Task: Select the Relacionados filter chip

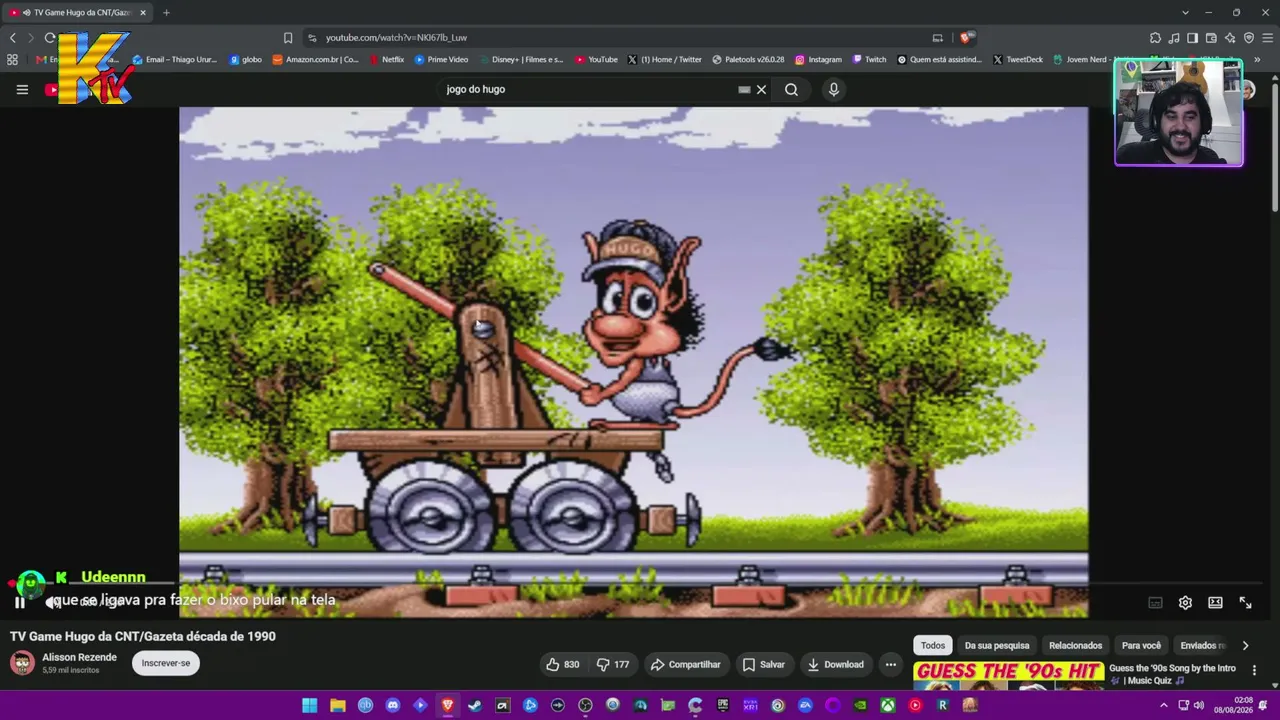Action: (x=1075, y=645)
